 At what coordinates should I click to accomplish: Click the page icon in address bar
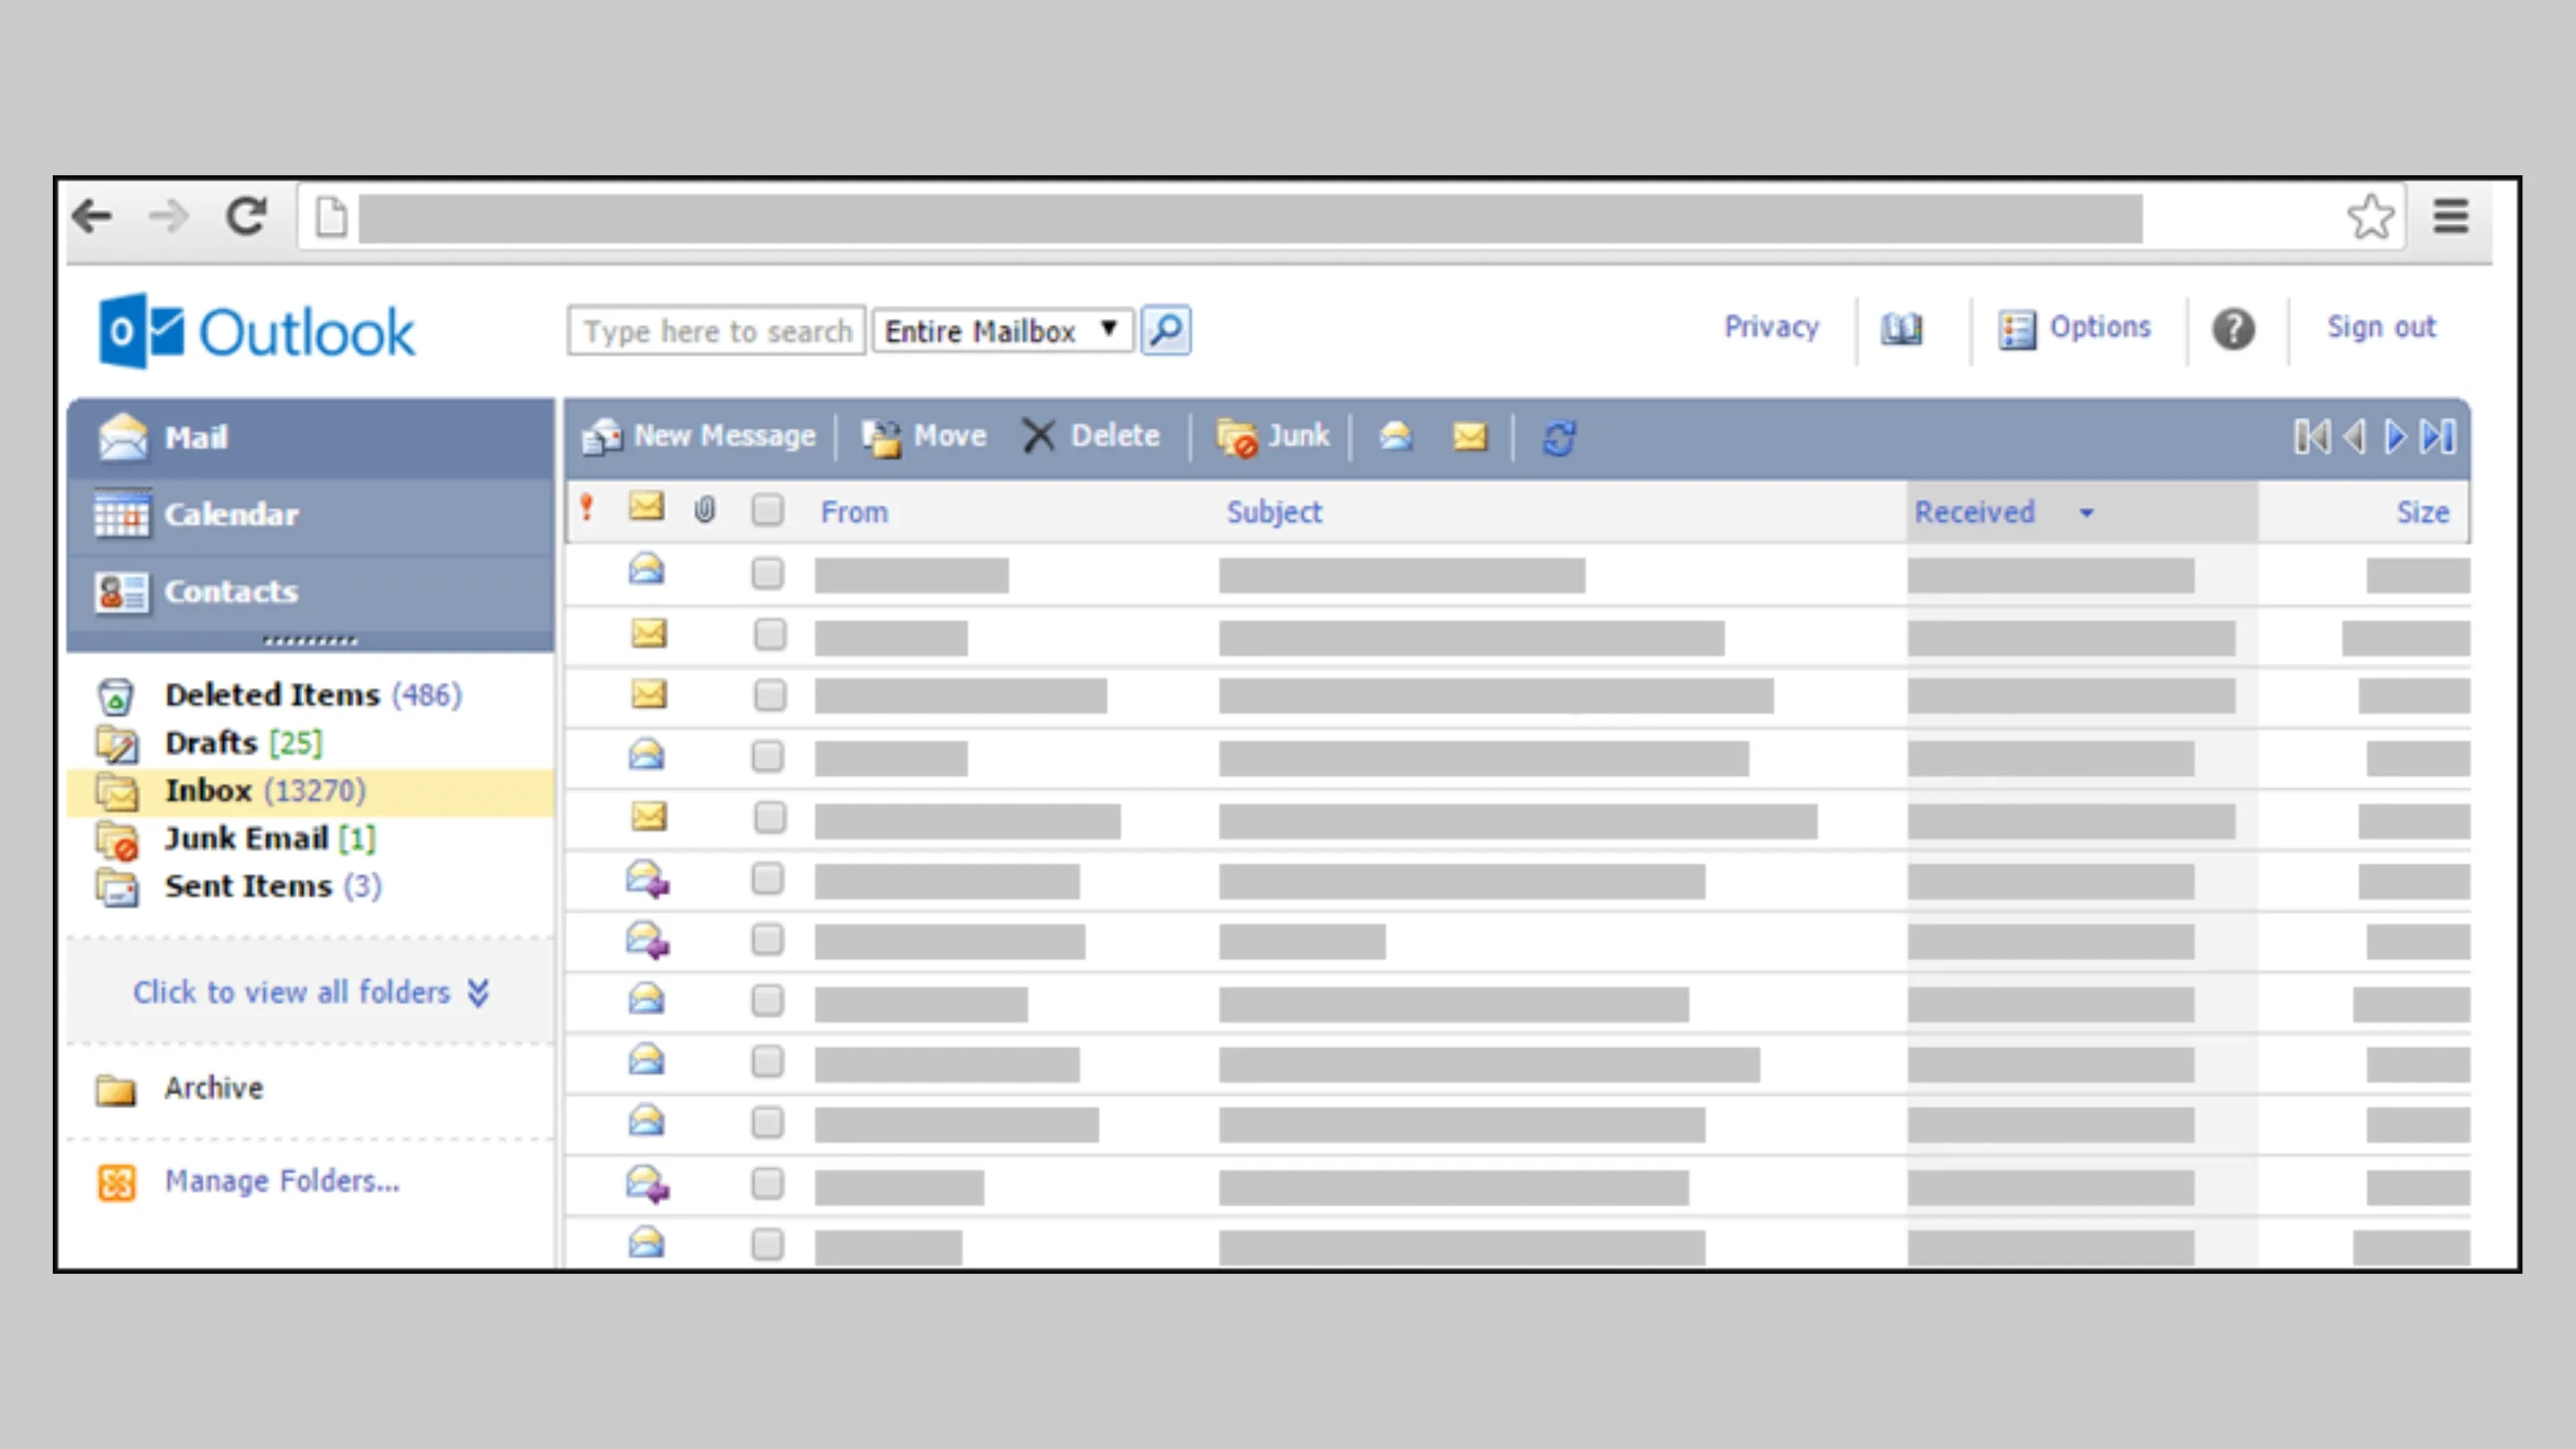(x=331, y=217)
